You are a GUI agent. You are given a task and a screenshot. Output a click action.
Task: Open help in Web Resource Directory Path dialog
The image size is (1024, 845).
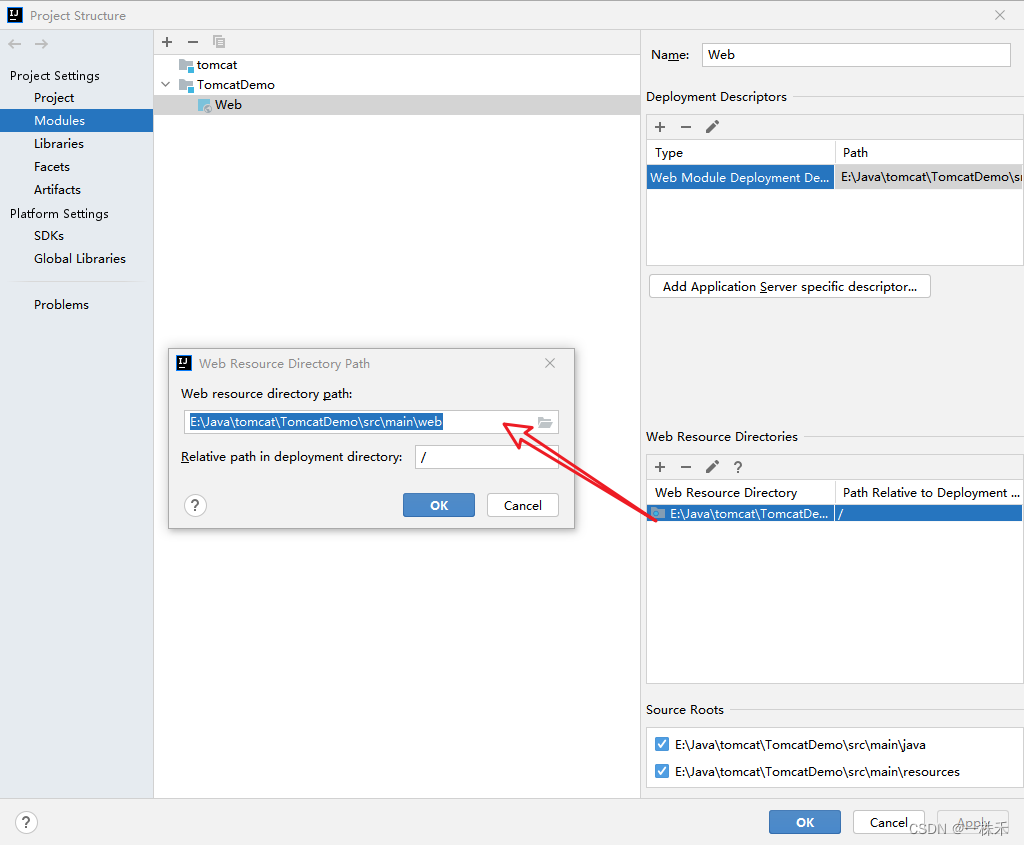[x=195, y=505]
